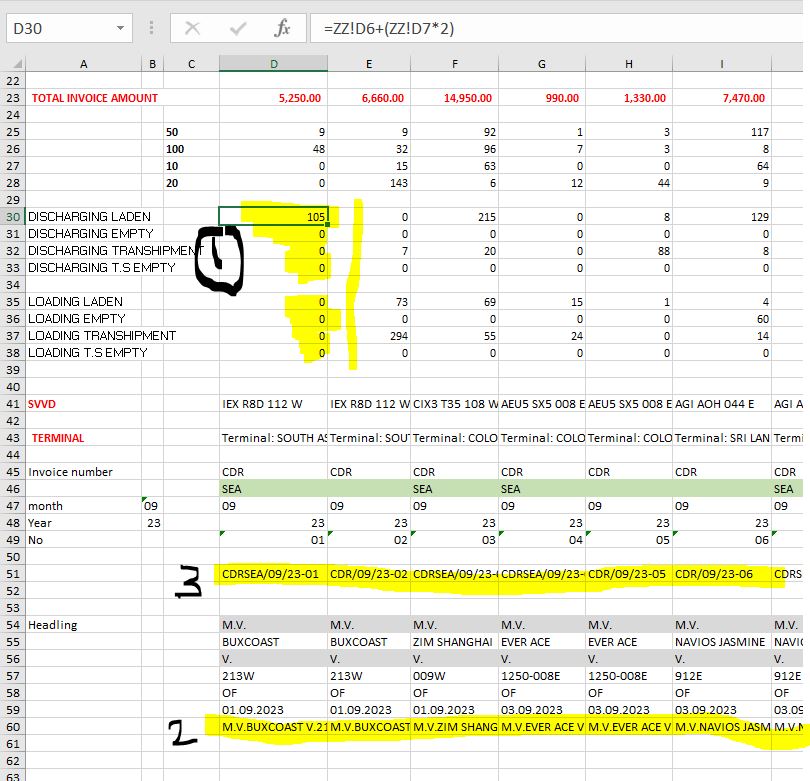The image size is (810, 781).
Task: Select the row 23 header
Action: (x=12, y=98)
